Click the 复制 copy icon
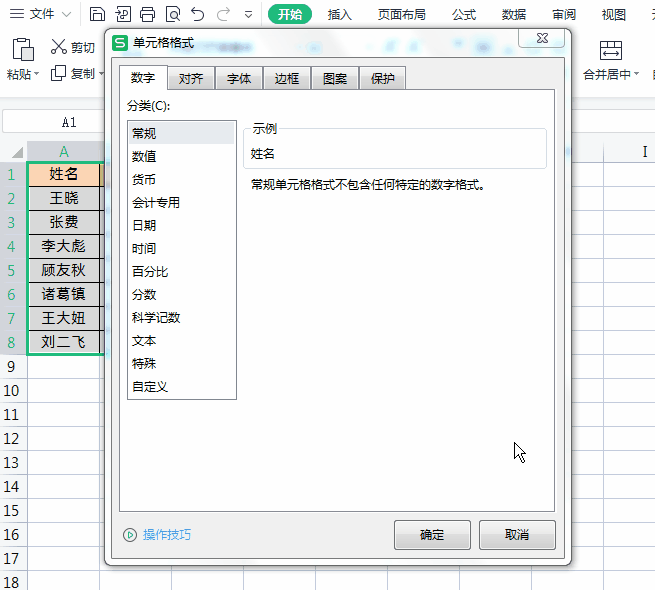Screen dimensions: 655x590 click(58, 73)
